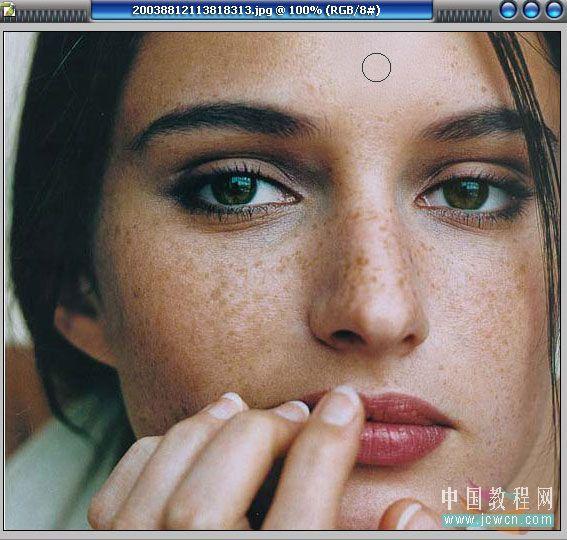567x540 pixels.
Task: Click inside the circular brush cursor on the forehead
Action: point(376,67)
